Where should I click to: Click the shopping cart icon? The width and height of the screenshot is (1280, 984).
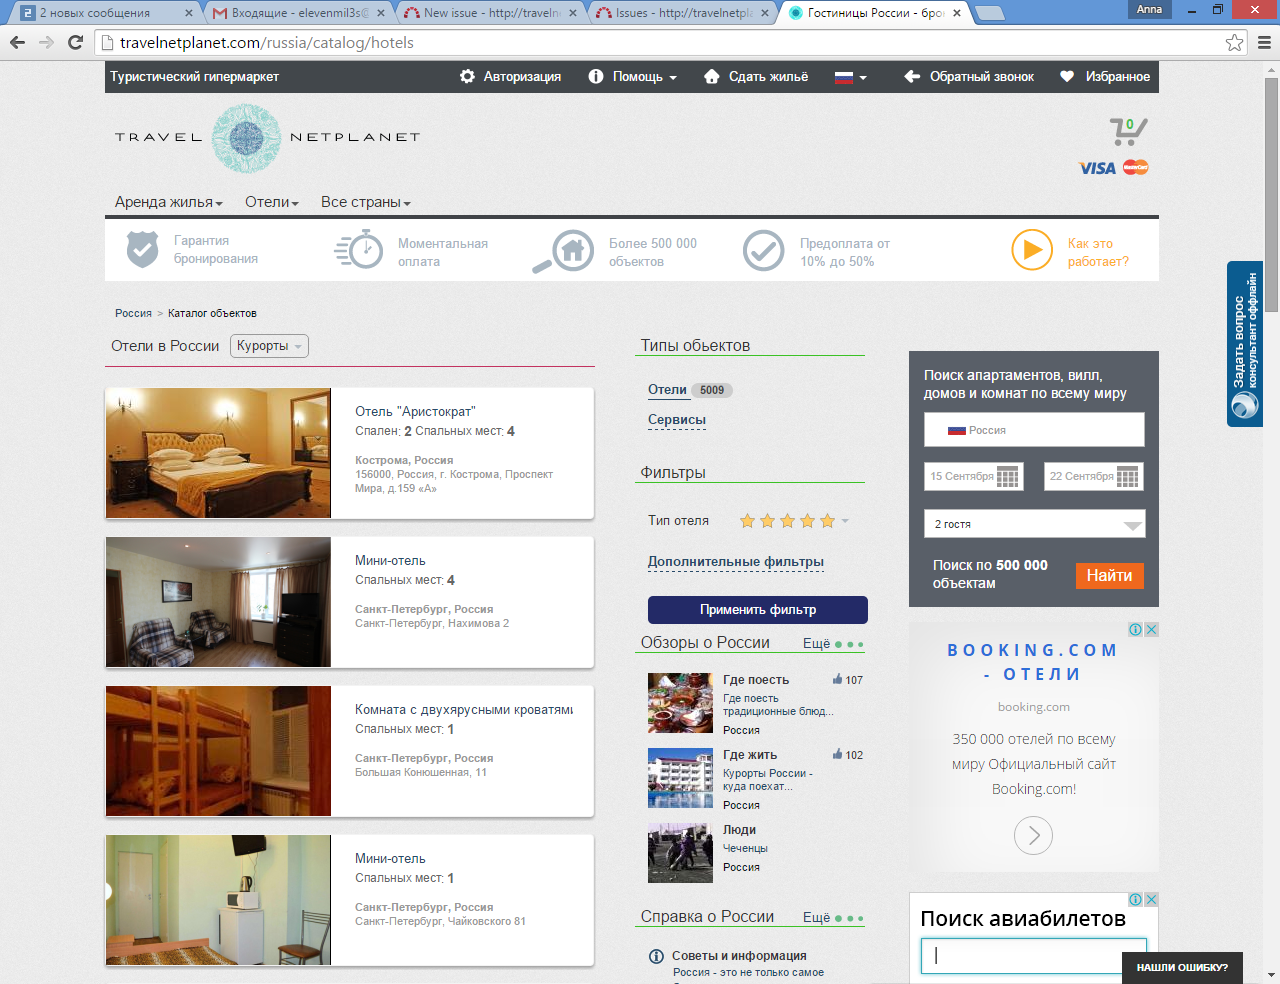(x=1127, y=131)
